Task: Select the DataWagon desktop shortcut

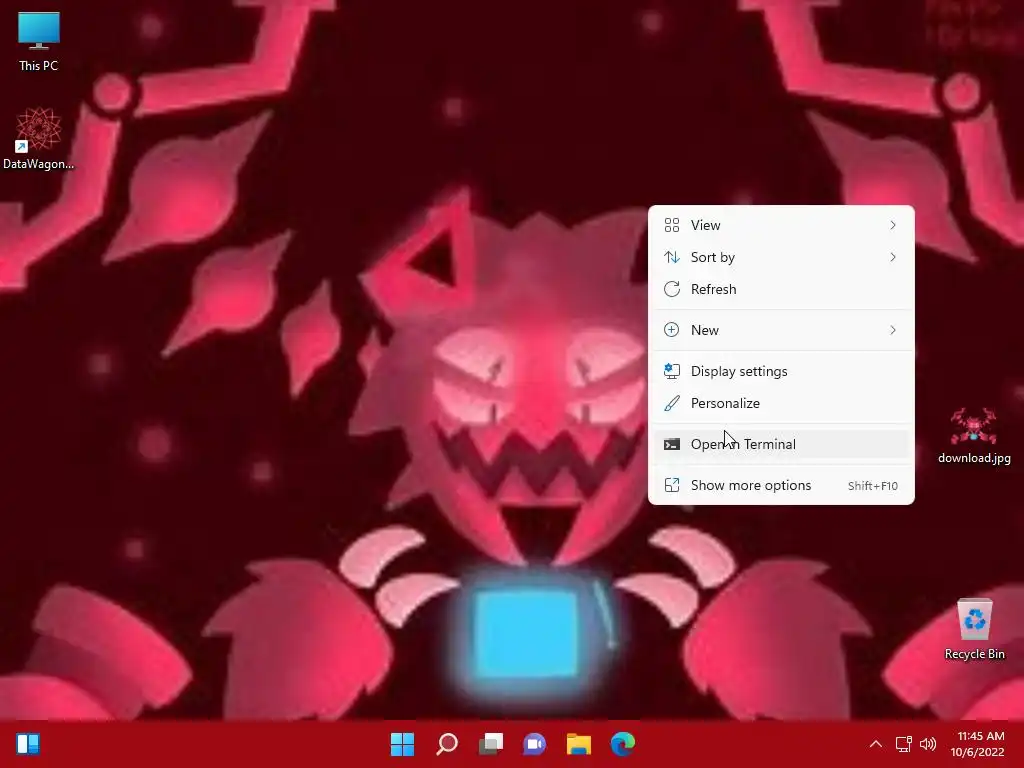Action: pyautogui.click(x=39, y=138)
